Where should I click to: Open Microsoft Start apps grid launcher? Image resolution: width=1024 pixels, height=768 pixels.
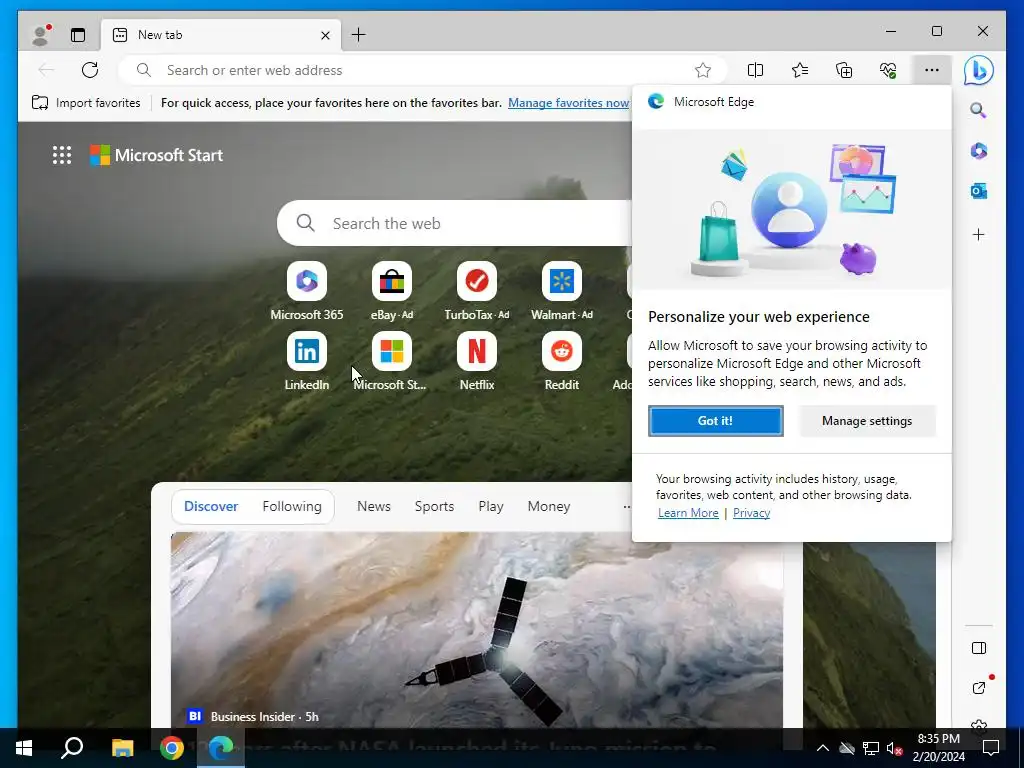[x=62, y=155]
